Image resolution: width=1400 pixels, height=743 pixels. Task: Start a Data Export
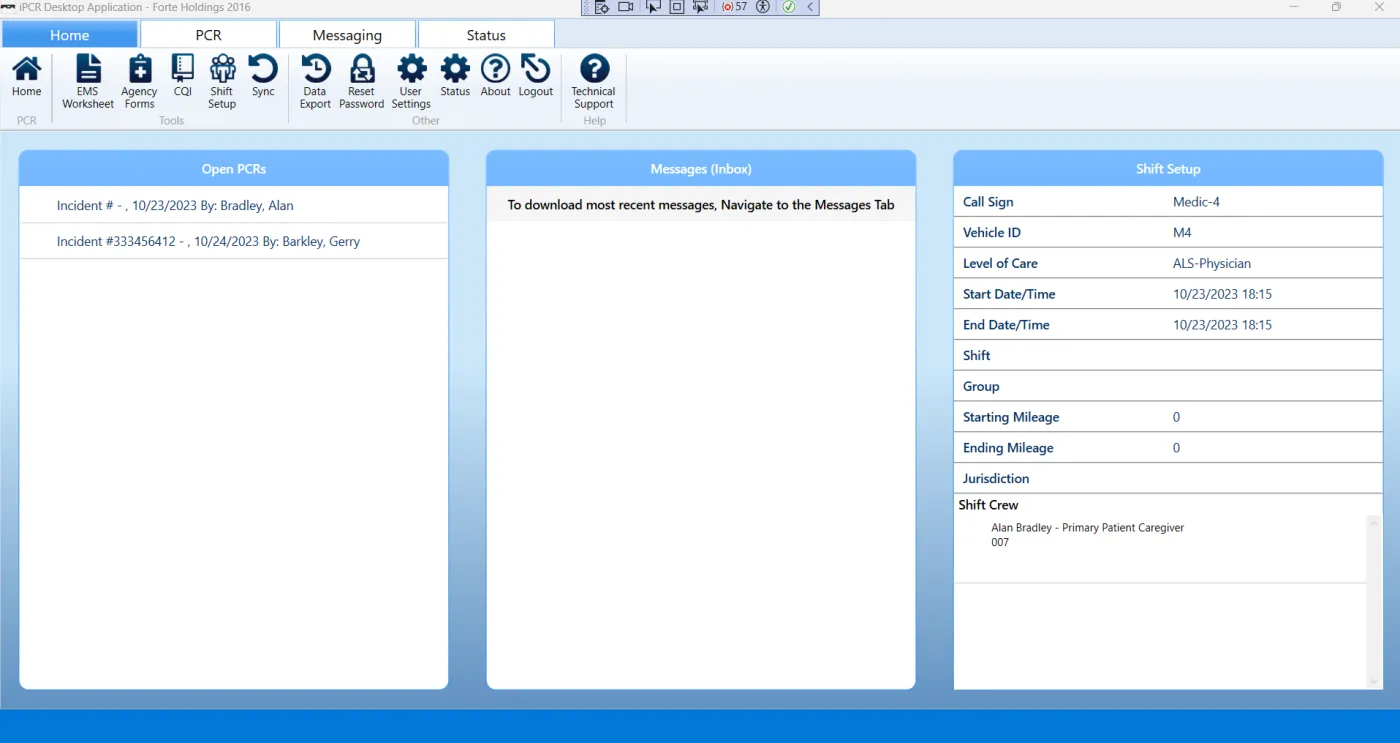315,82
